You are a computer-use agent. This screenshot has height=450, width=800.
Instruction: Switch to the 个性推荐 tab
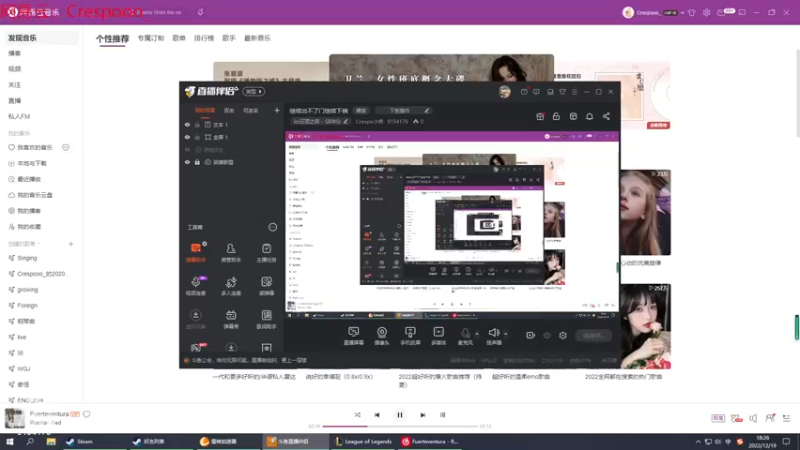click(x=112, y=38)
